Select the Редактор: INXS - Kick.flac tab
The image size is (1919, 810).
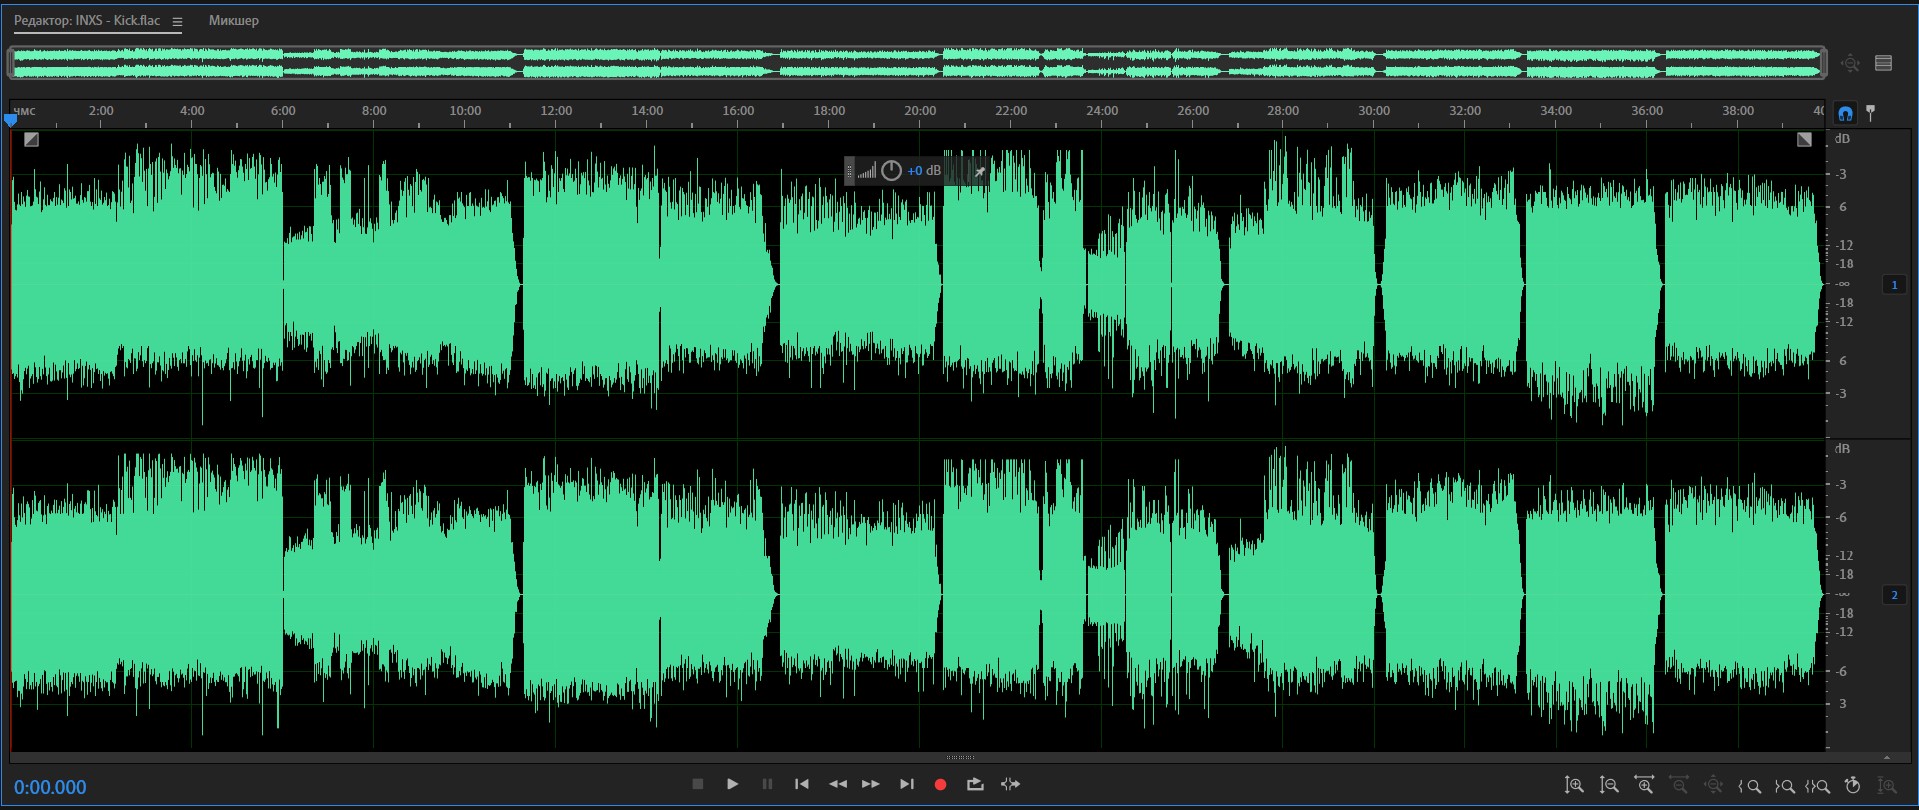point(87,21)
